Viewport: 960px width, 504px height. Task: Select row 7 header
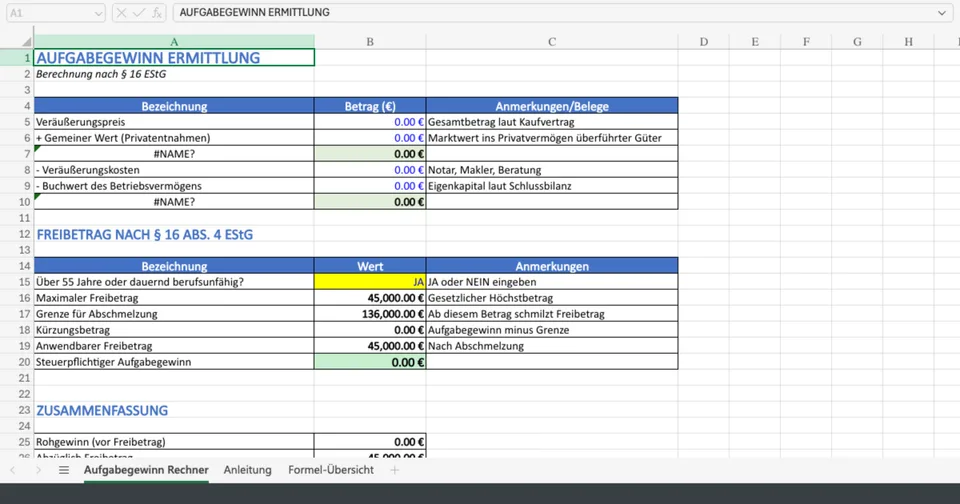coord(16,154)
